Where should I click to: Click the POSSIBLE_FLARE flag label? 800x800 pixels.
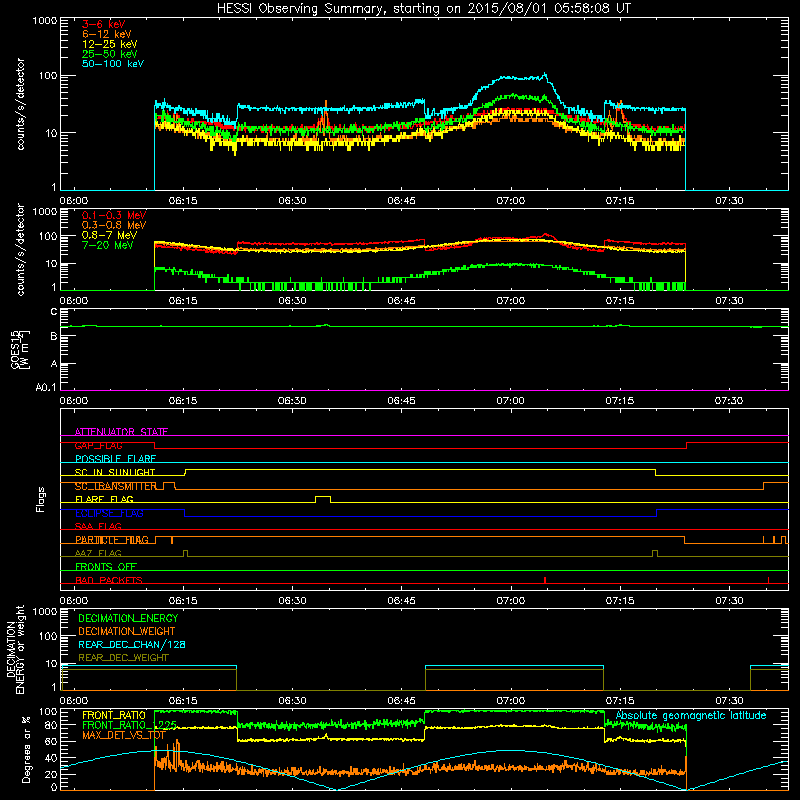pyautogui.click(x=115, y=459)
